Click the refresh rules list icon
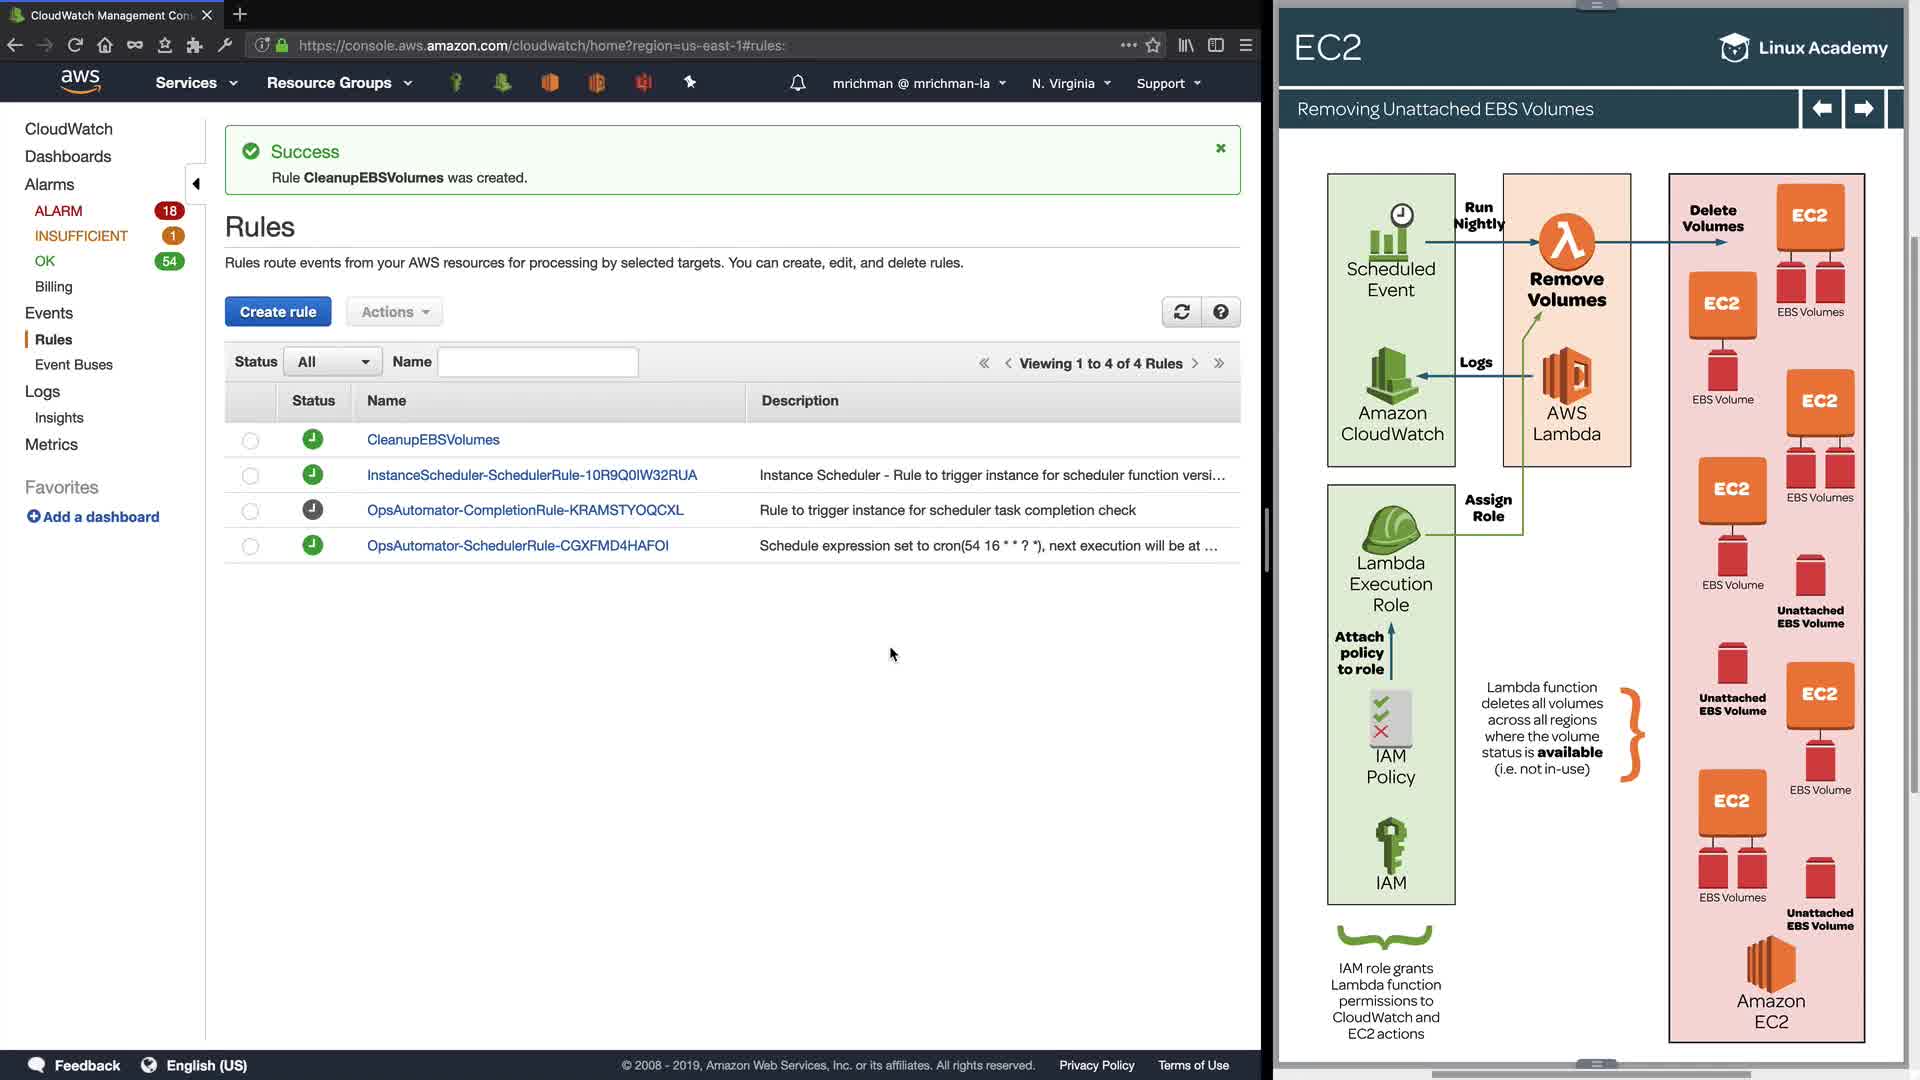 pyautogui.click(x=1181, y=312)
